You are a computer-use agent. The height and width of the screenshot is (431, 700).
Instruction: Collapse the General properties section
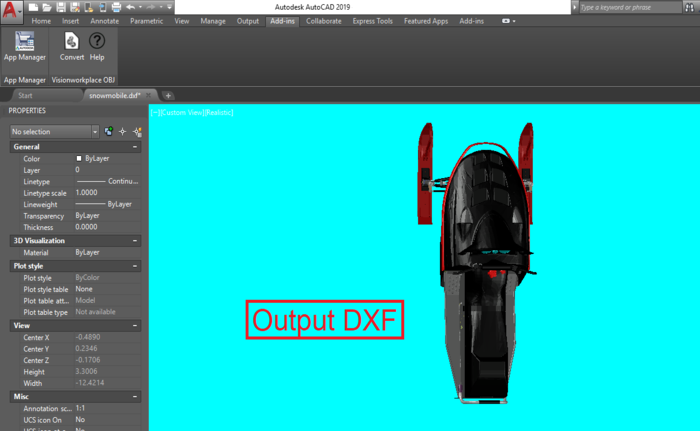coord(135,146)
